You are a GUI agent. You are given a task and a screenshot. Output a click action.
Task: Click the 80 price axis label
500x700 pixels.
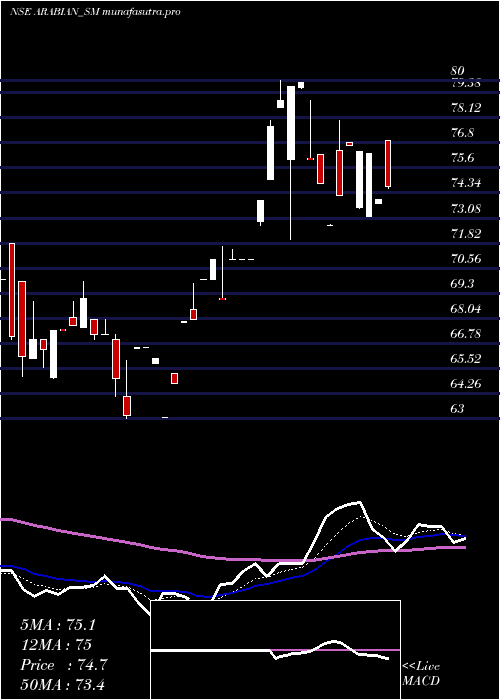(458, 71)
